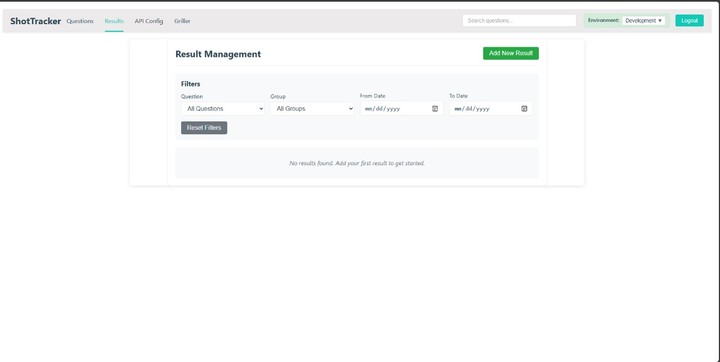Expand the All Groups dropdown
Image resolution: width=720 pixels, height=362 pixels.
(312, 109)
